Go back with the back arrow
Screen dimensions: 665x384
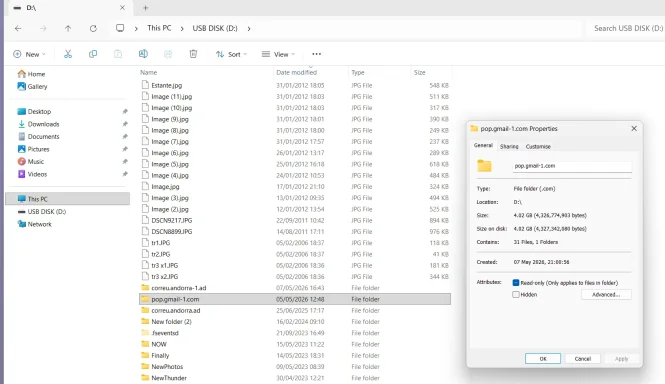[18, 28]
